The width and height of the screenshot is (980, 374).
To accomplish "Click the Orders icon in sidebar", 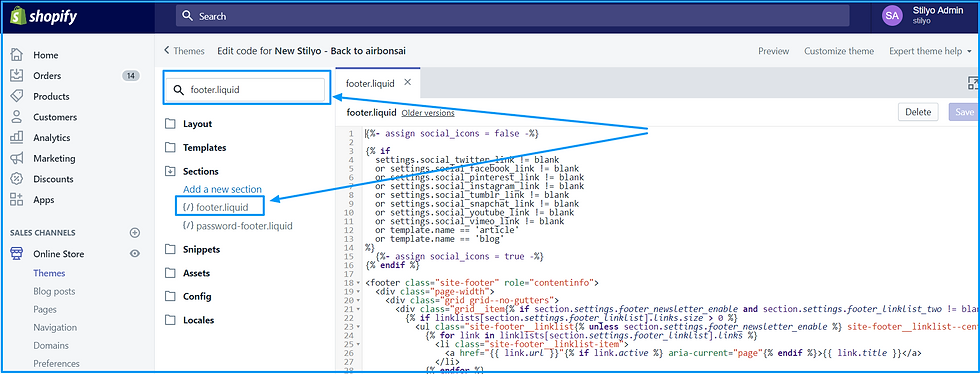I will [17, 76].
